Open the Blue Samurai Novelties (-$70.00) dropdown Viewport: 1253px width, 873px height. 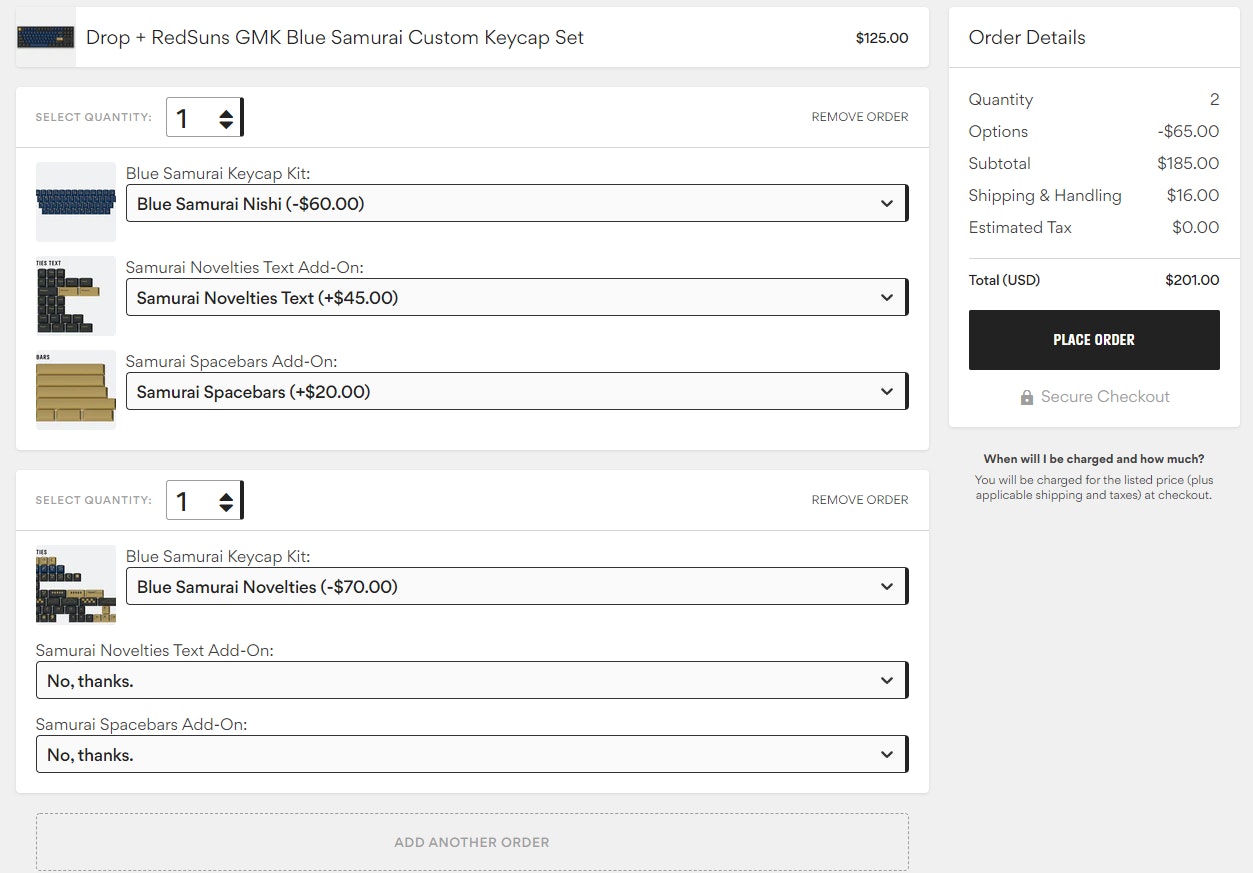pyautogui.click(x=516, y=587)
